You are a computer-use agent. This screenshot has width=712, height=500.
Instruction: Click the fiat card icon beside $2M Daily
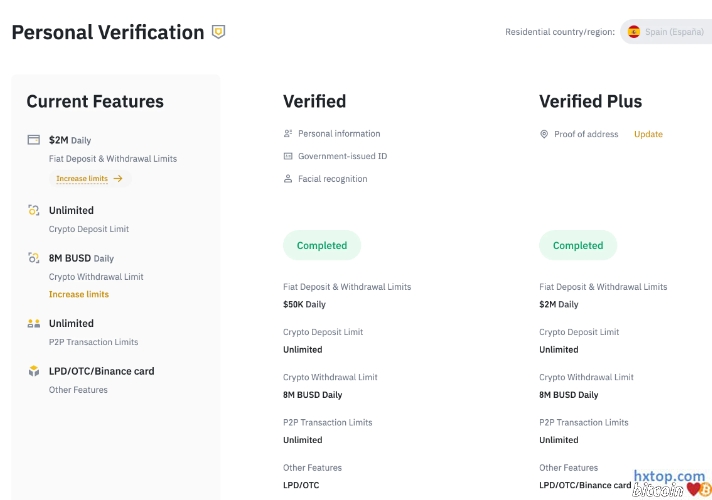[34, 140]
